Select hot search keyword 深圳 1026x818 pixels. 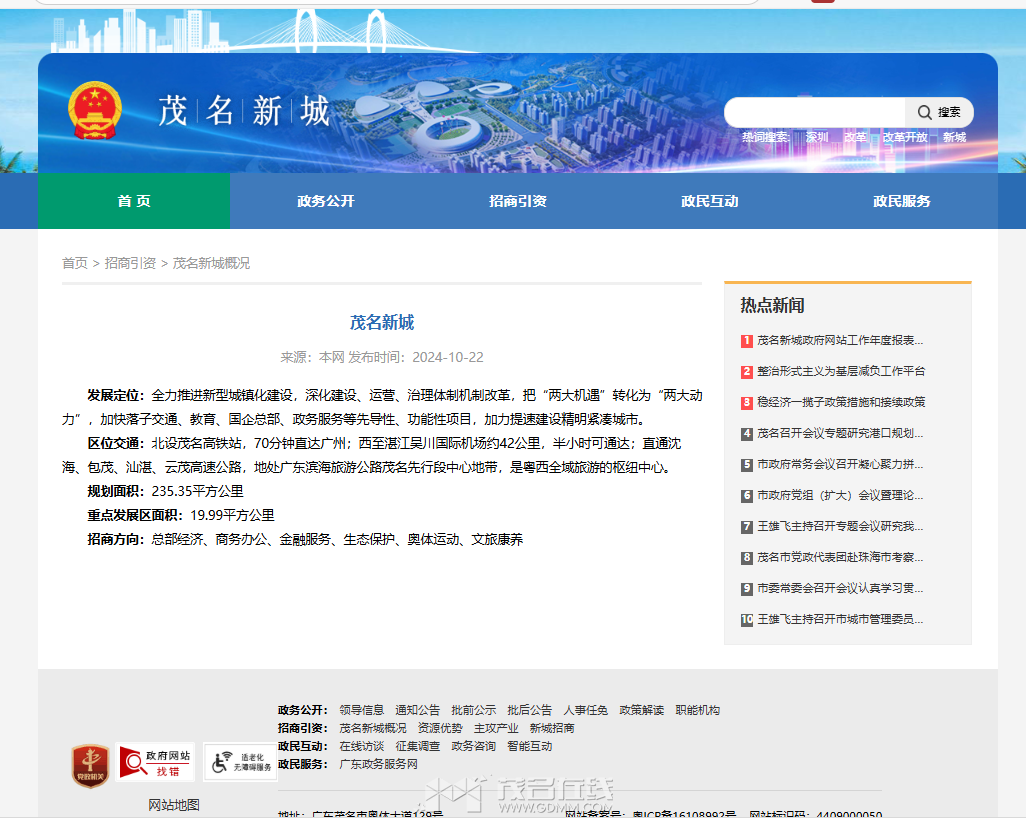(817, 137)
